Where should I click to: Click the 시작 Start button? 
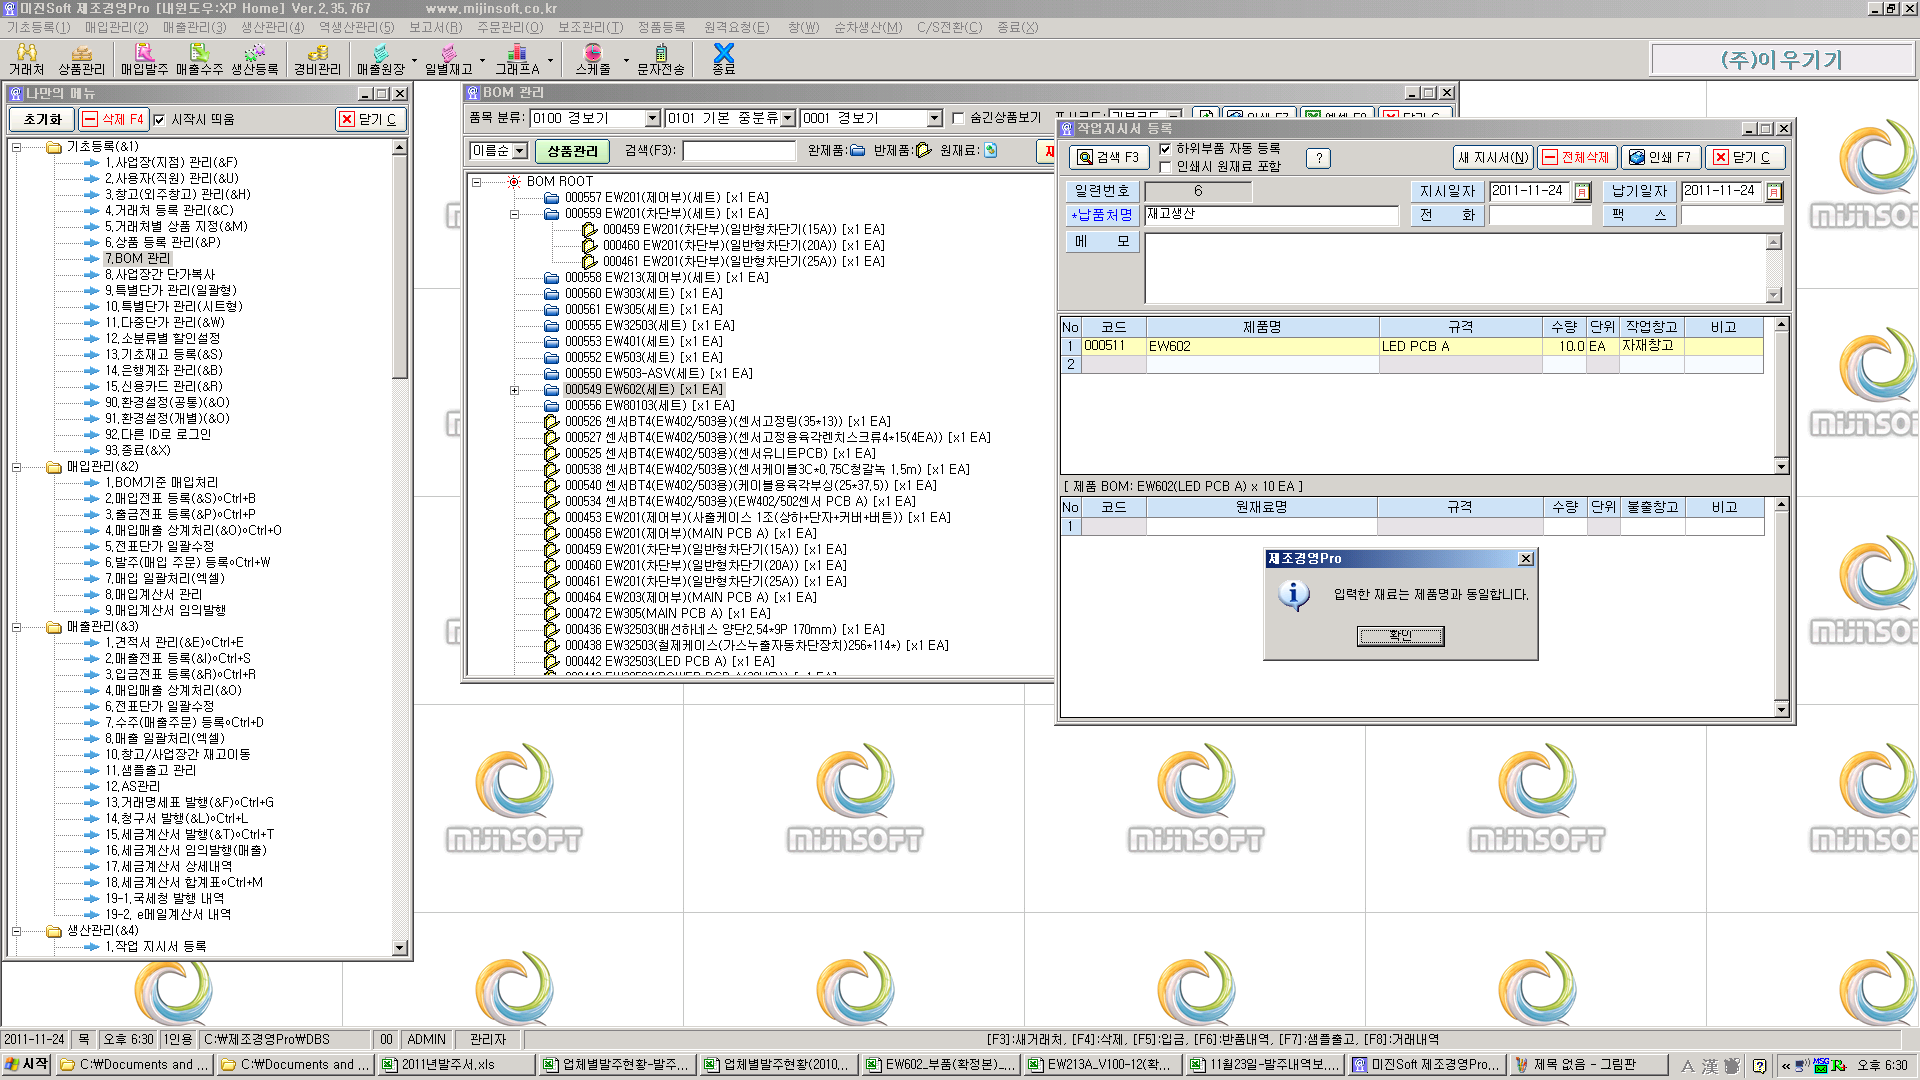point(27,1065)
